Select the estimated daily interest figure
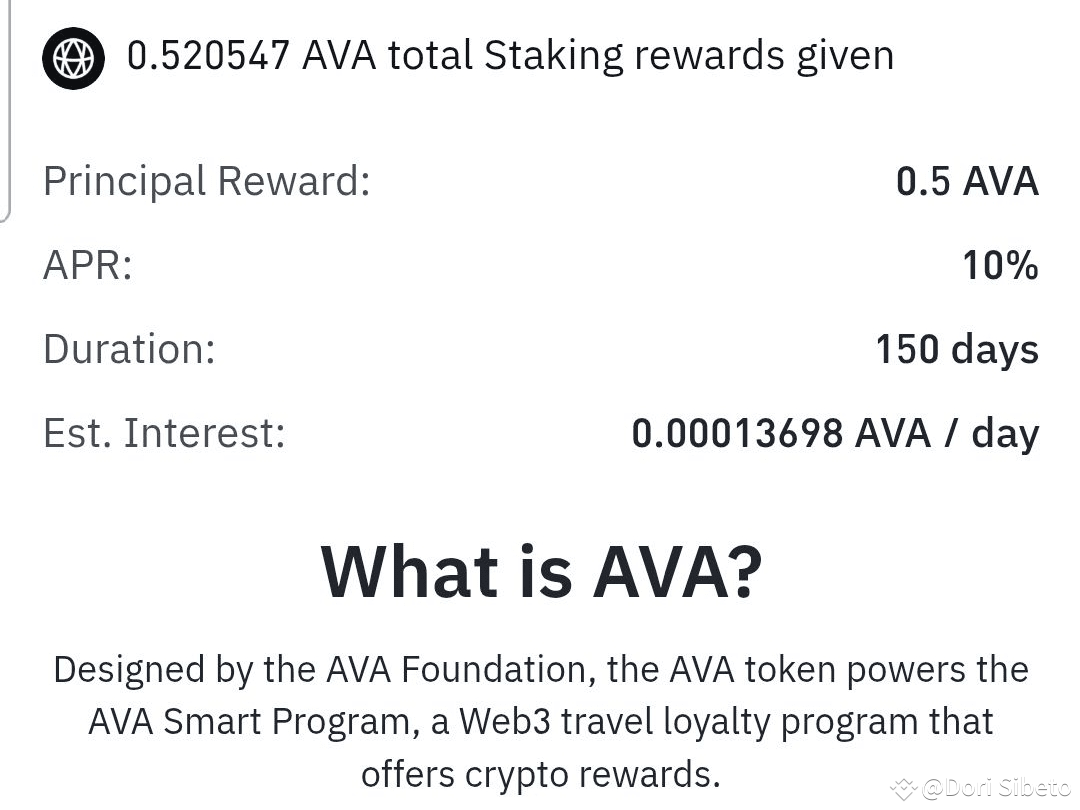This screenshot has width=1080, height=810. pyautogui.click(x=836, y=432)
